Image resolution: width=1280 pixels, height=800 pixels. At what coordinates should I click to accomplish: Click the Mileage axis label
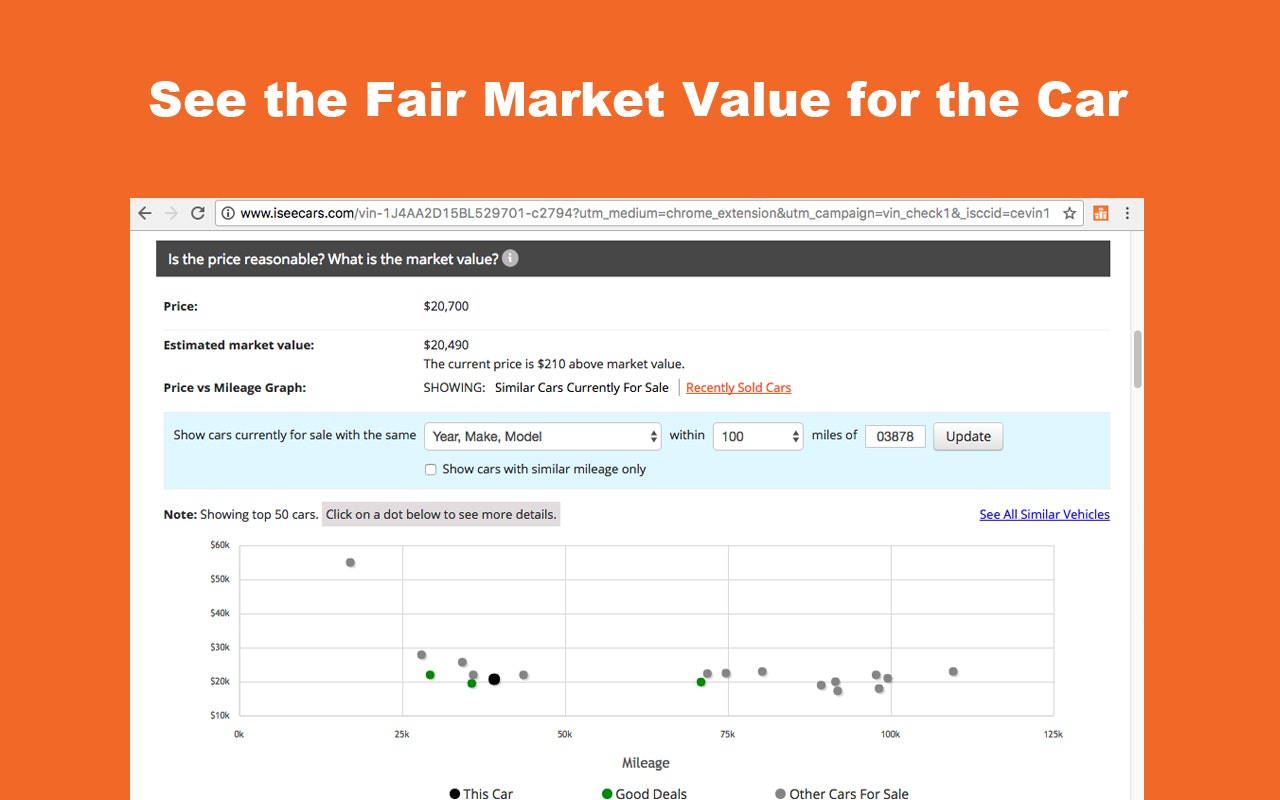[645, 763]
